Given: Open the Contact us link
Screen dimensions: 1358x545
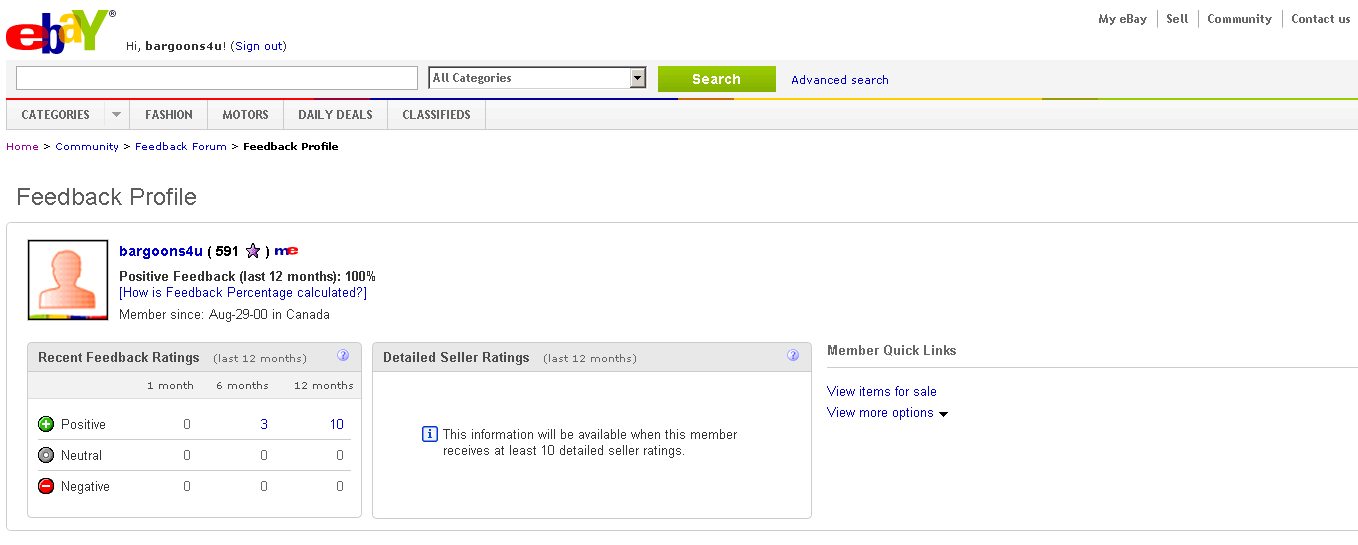Looking at the screenshot, I should click(1320, 19).
